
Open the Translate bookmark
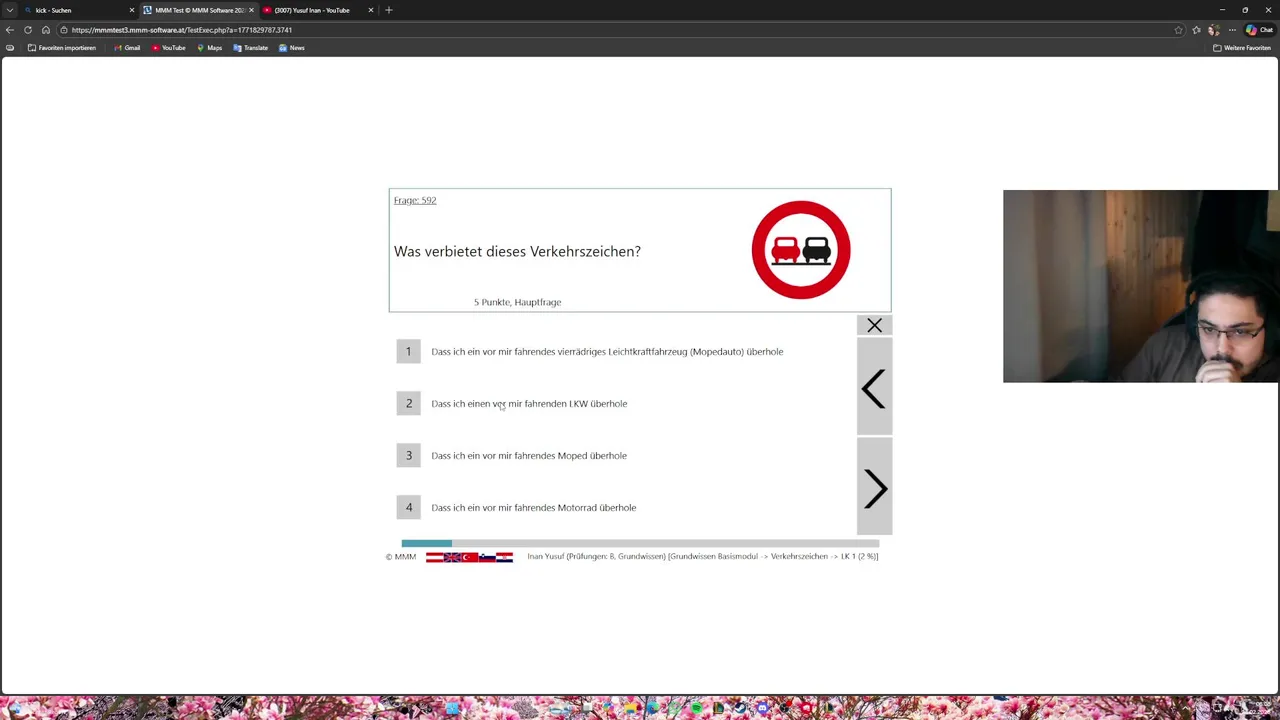click(x=251, y=48)
